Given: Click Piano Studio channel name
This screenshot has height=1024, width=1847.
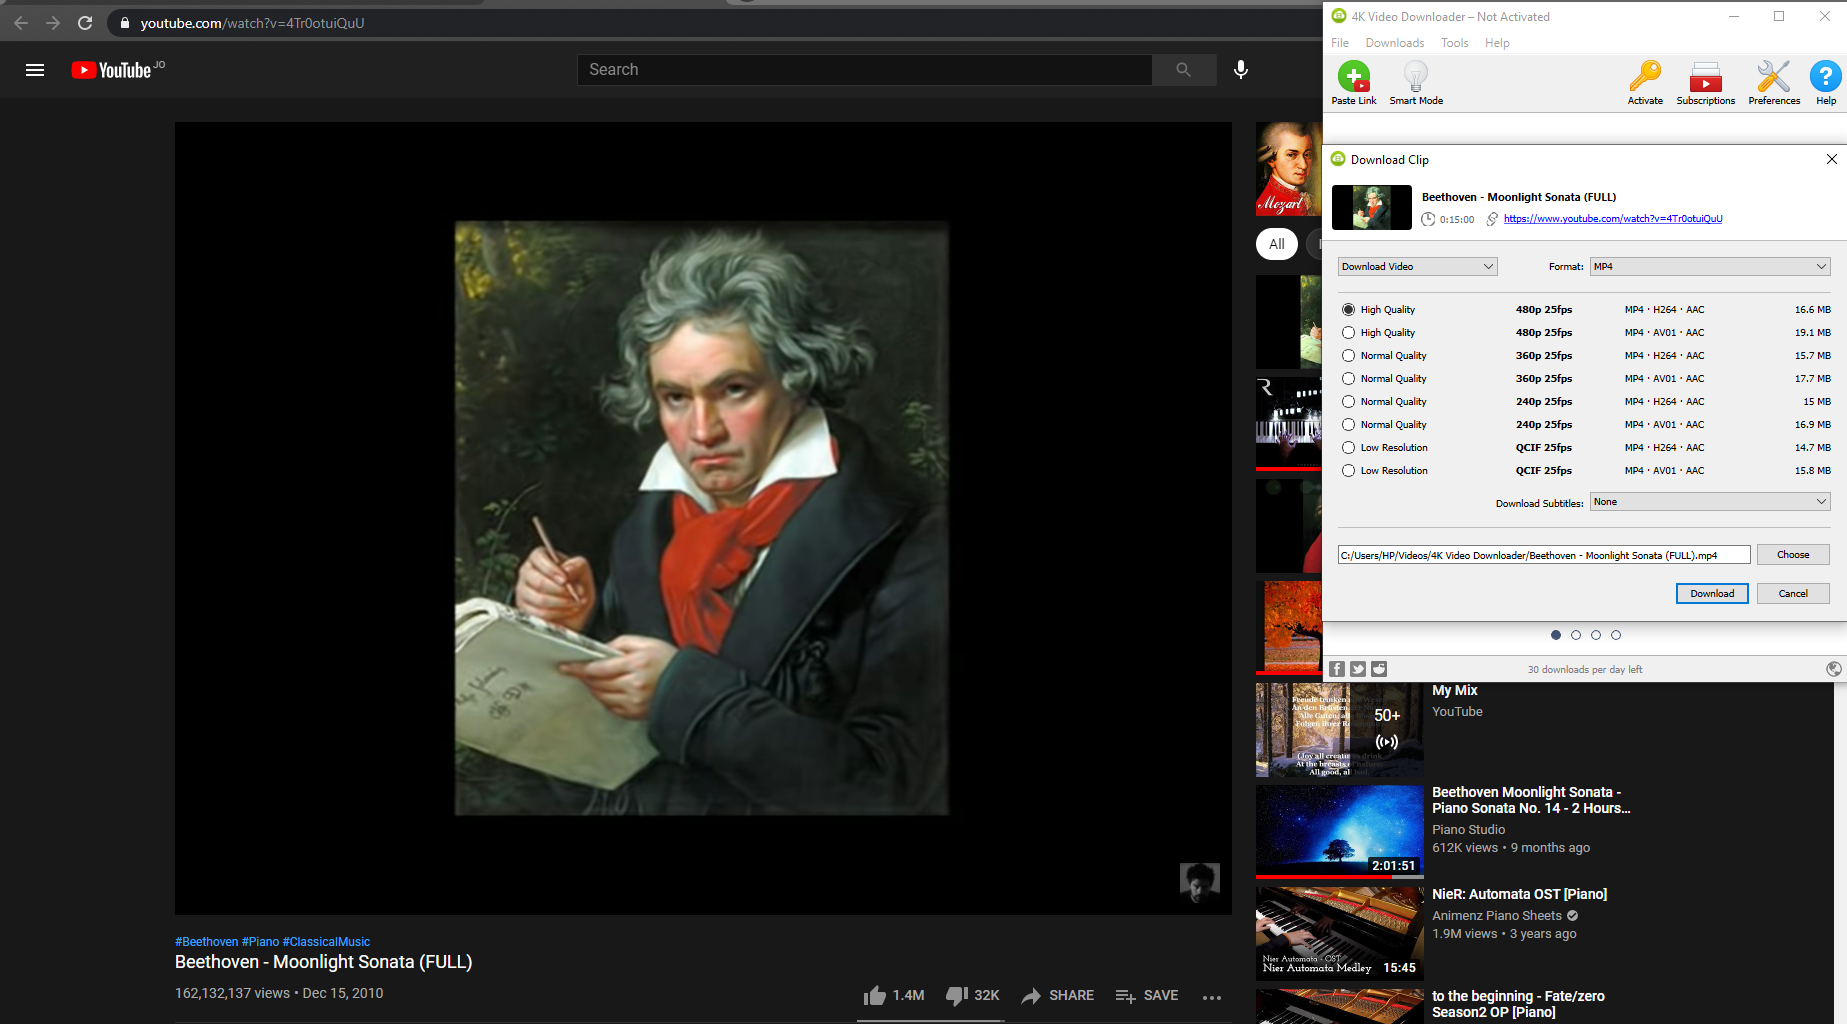Looking at the screenshot, I should click(1468, 830).
